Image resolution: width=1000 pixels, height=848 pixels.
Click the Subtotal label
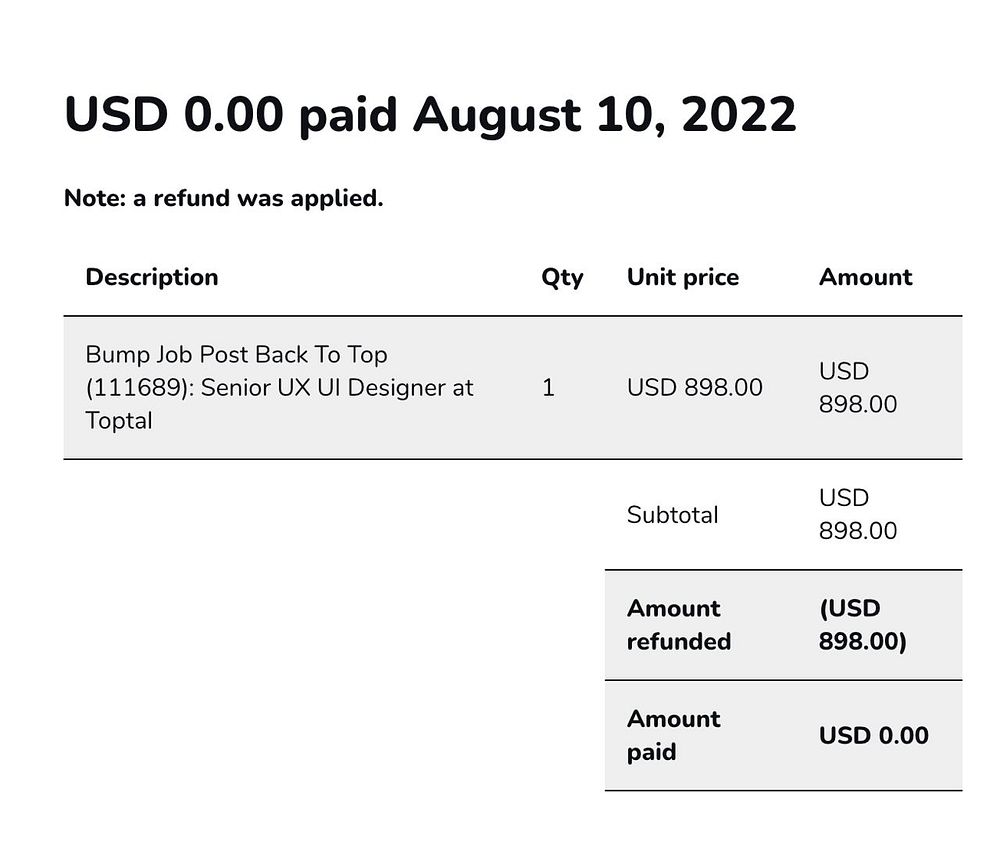(672, 515)
